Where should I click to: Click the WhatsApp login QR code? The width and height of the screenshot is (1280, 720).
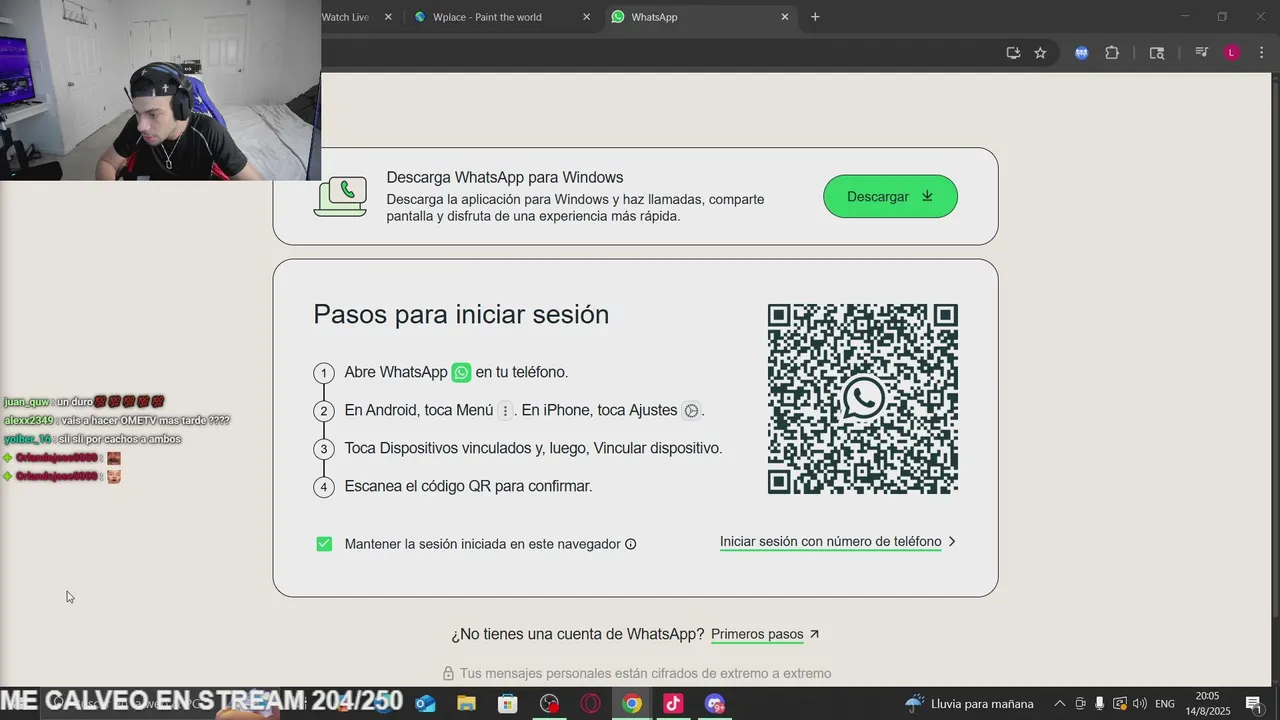click(x=862, y=399)
